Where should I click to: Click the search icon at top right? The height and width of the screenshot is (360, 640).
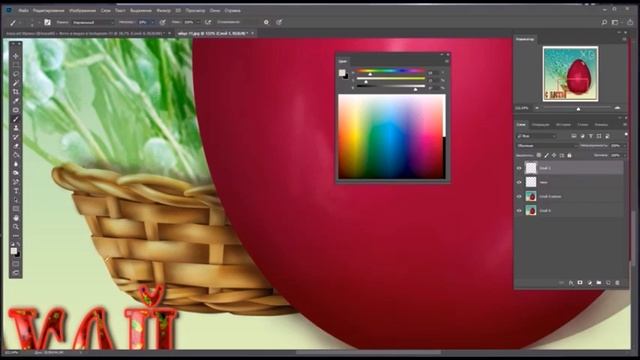(x=604, y=22)
